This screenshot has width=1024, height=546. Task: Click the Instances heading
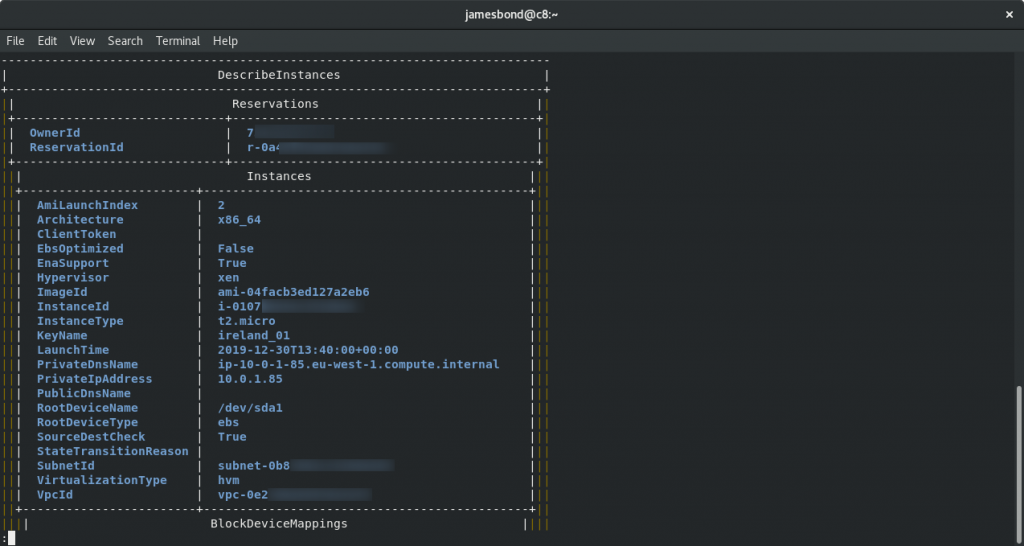[279, 176]
